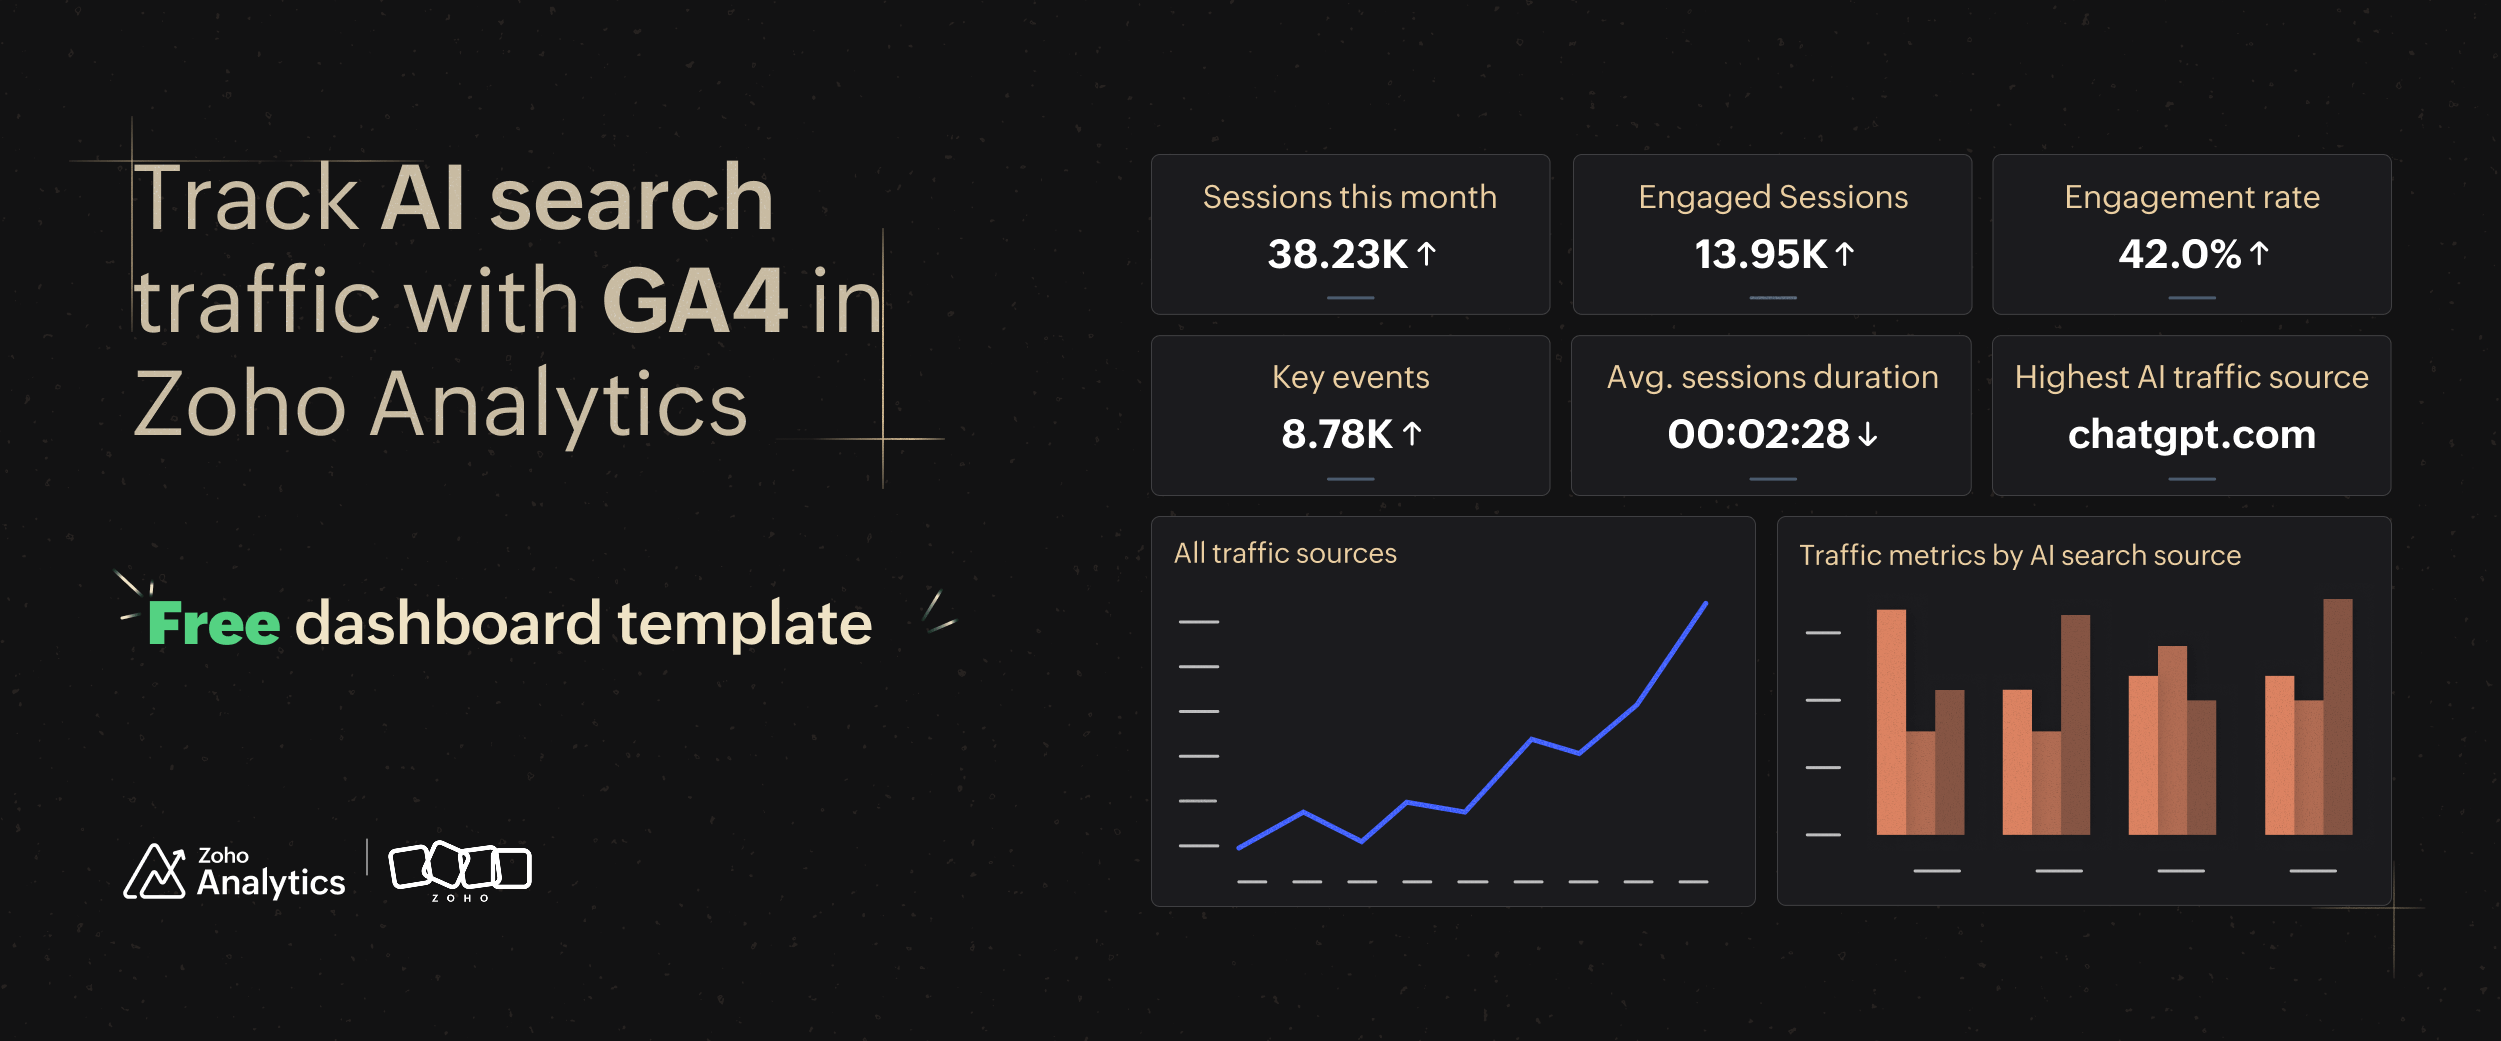This screenshot has height=1041, width=2501.
Task: Select the Highest AI traffic source label
Action: click(2192, 377)
